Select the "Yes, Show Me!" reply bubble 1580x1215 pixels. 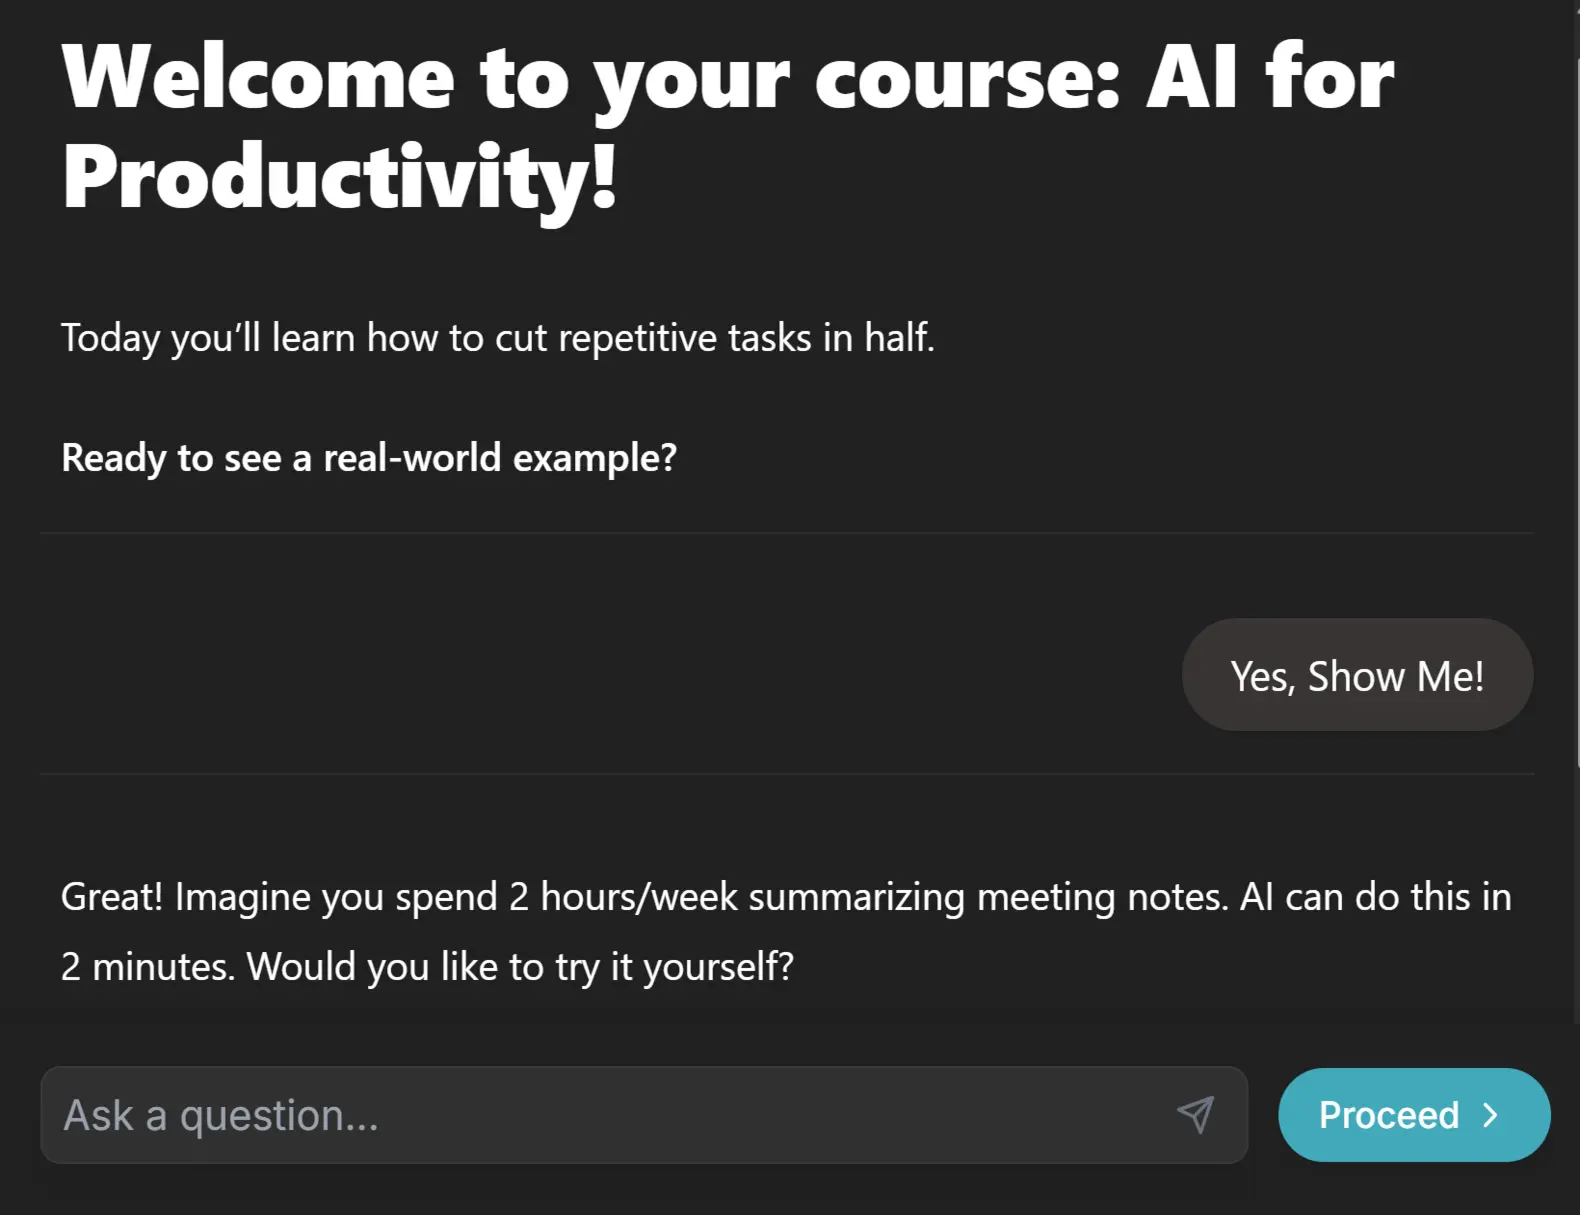coord(1357,676)
